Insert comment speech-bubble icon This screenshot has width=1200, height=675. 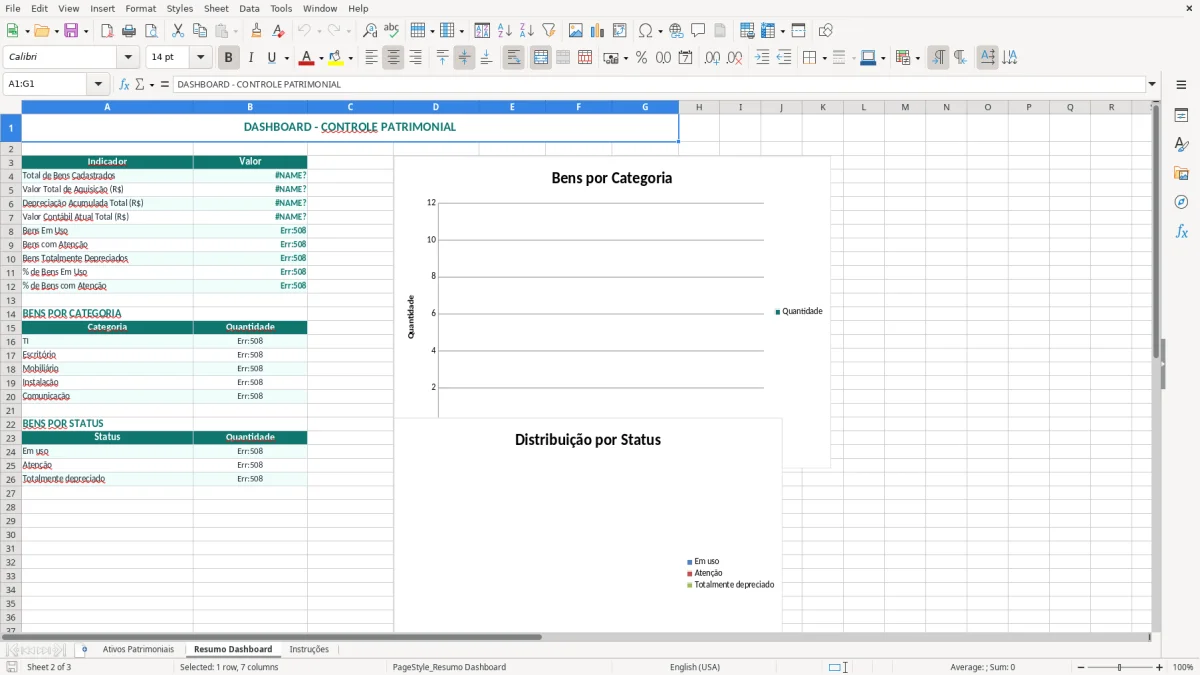pos(698,31)
